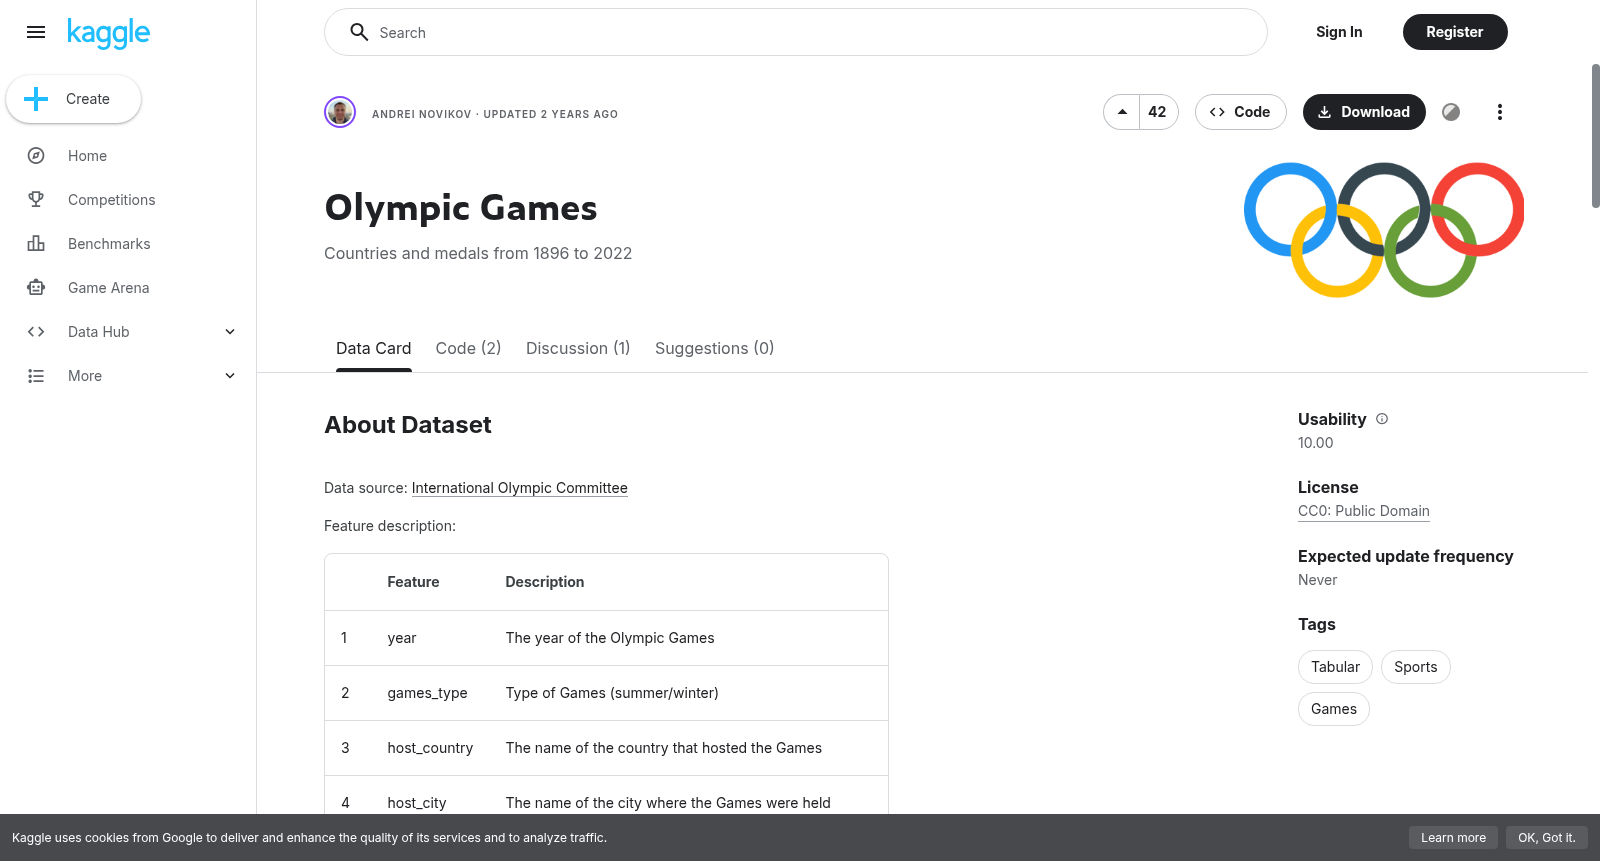Image resolution: width=1600 pixels, height=861 pixels.
Task: Click the usability info icon
Action: click(x=1382, y=419)
